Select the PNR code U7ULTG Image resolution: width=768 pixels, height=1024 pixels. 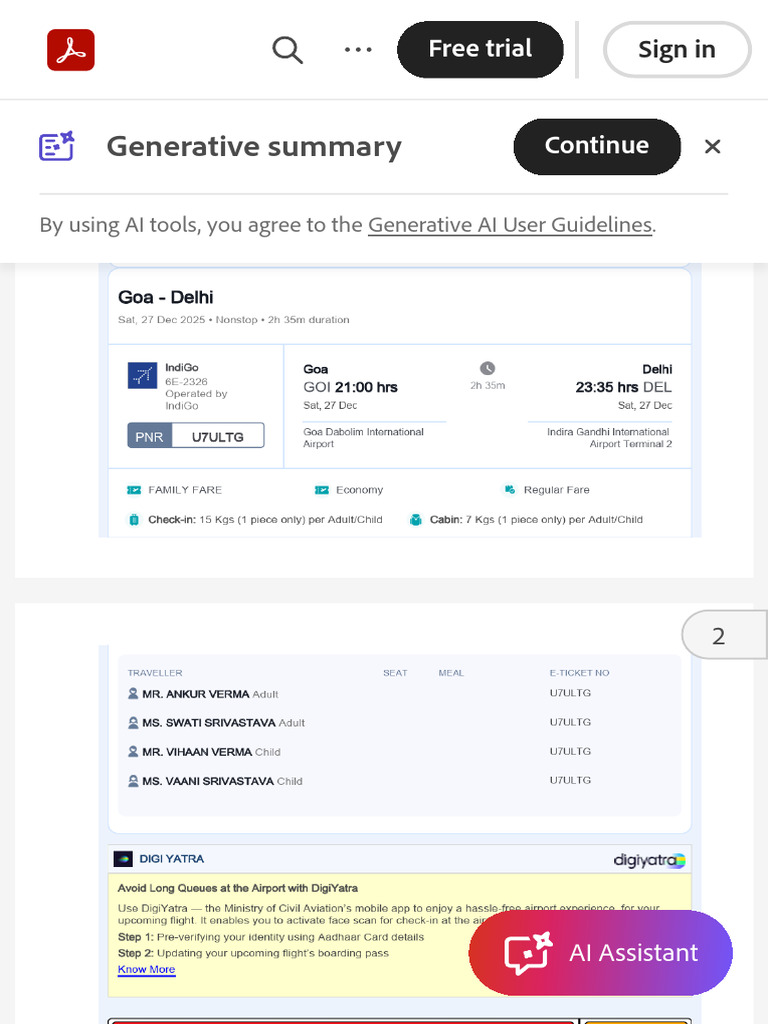[217, 437]
